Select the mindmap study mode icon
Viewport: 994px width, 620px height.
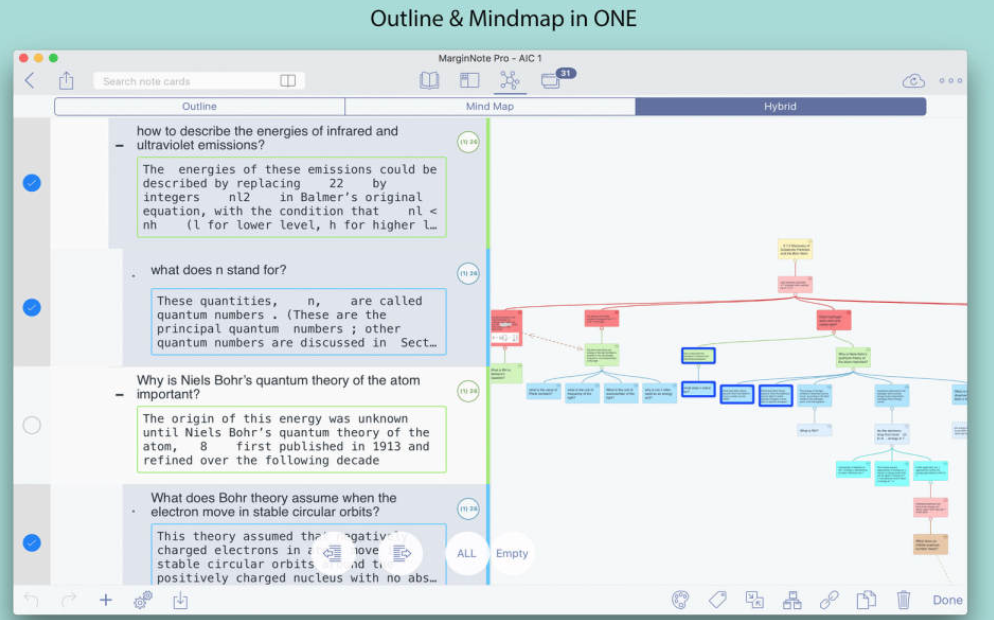(510, 81)
